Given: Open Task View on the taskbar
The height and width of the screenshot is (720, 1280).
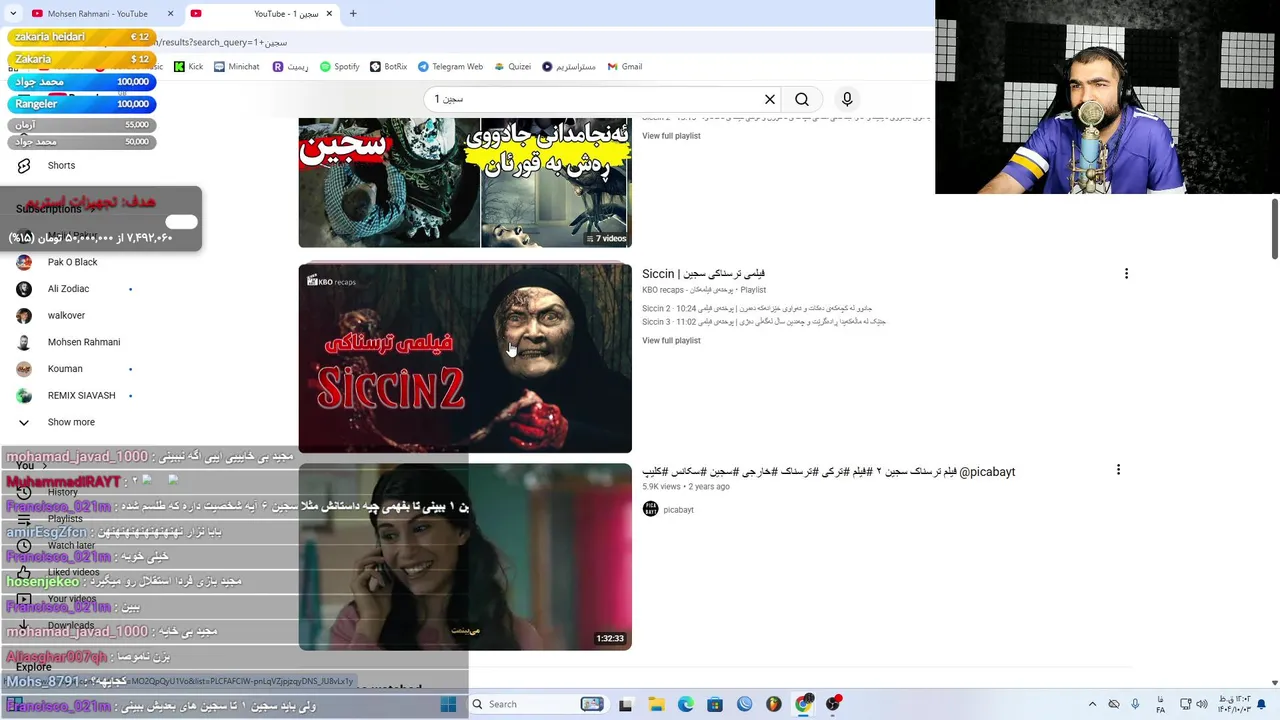Looking at the screenshot, I should (x=625, y=704).
